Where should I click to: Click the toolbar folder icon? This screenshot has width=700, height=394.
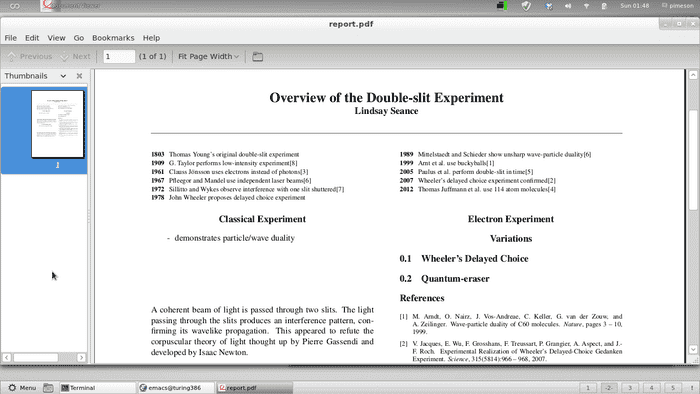pyautogui.click(x=258, y=57)
